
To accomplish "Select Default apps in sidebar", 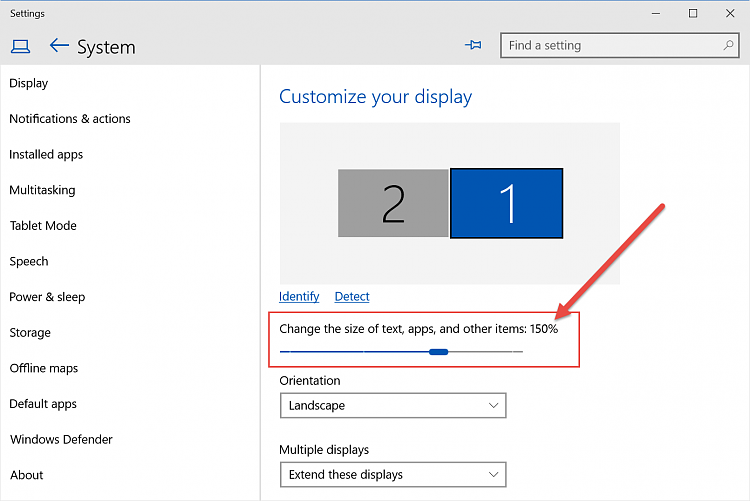I will pyautogui.click(x=43, y=404).
